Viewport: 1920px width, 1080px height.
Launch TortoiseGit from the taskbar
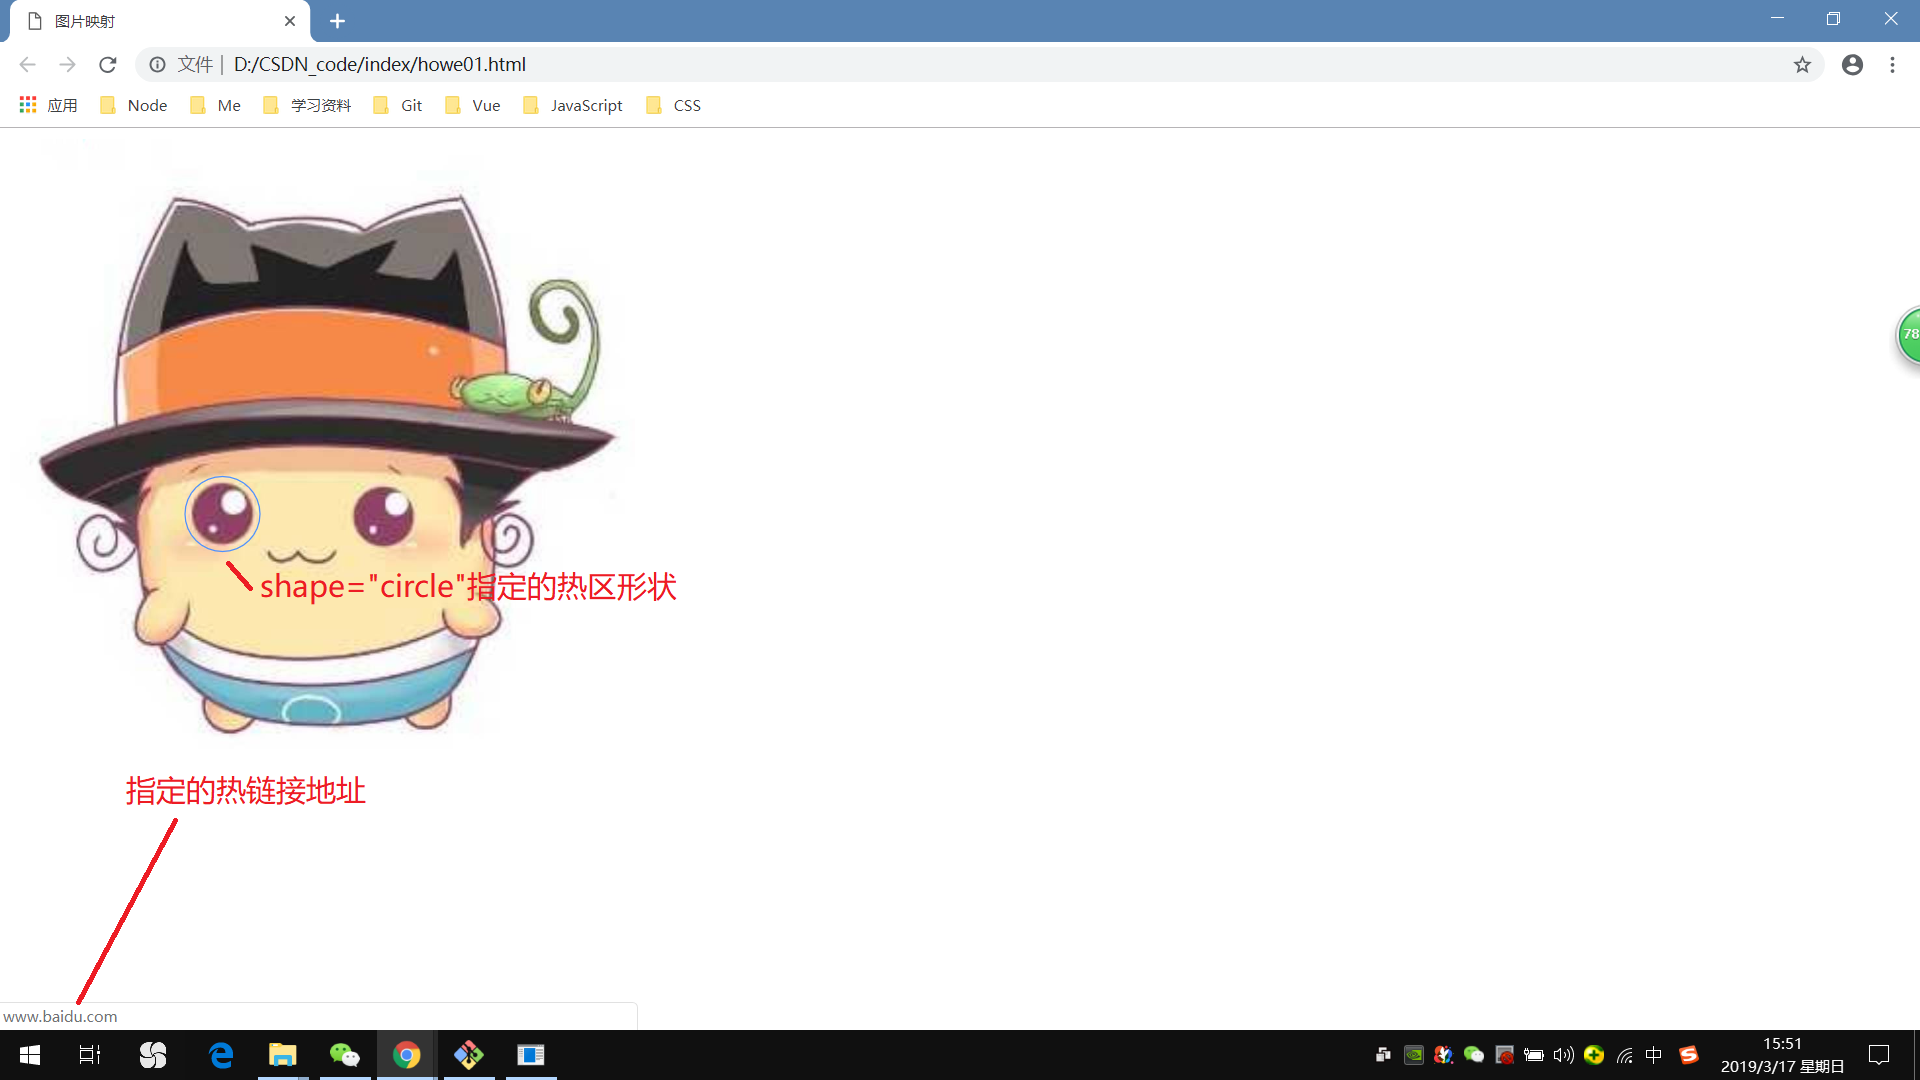469,1055
